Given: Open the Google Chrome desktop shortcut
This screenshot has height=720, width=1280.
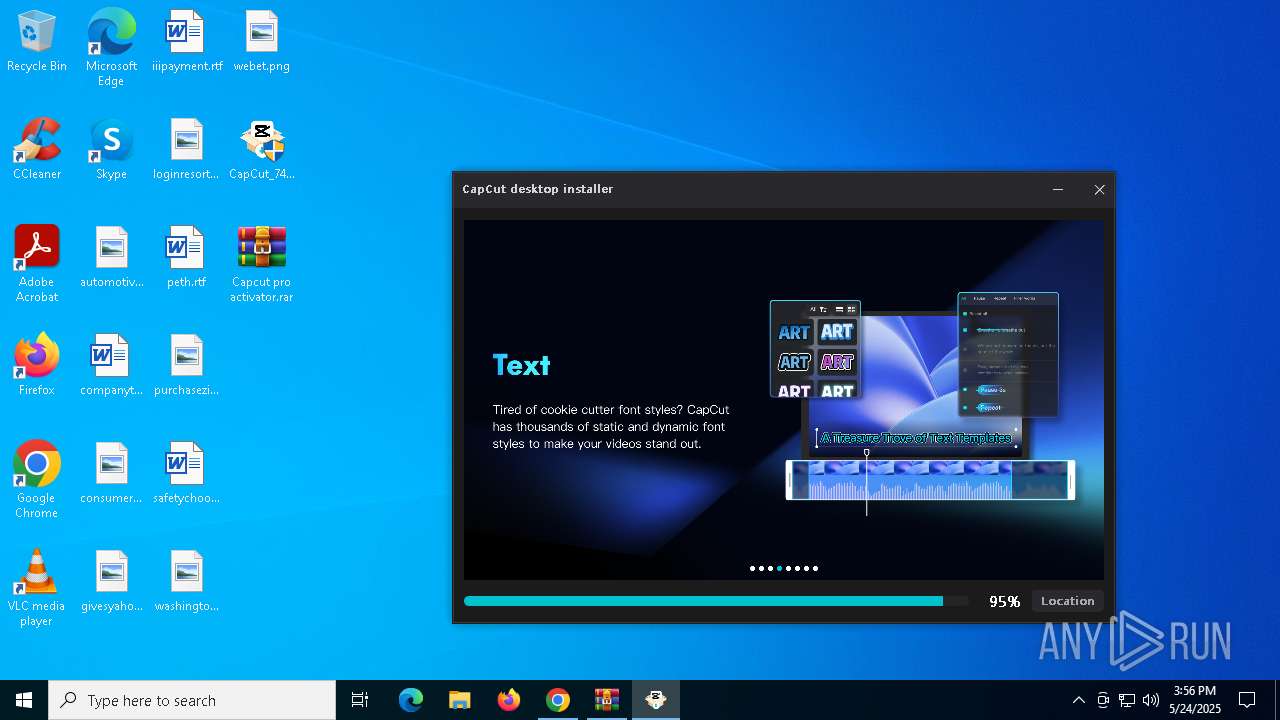Looking at the screenshot, I should 37,480.
